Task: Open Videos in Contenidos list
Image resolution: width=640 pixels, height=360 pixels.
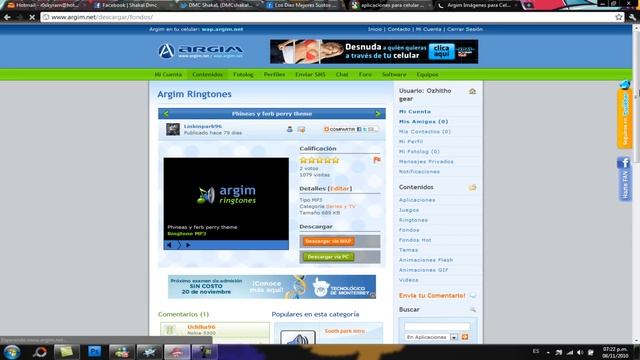Action: (409, 280)
